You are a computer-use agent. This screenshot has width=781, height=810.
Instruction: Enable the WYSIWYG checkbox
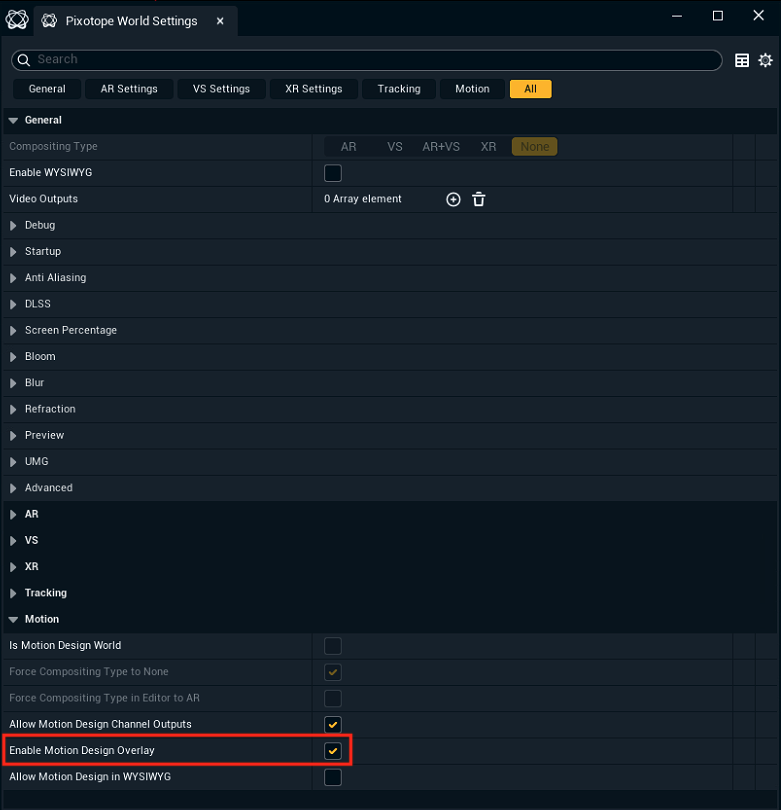click(333, 173)
